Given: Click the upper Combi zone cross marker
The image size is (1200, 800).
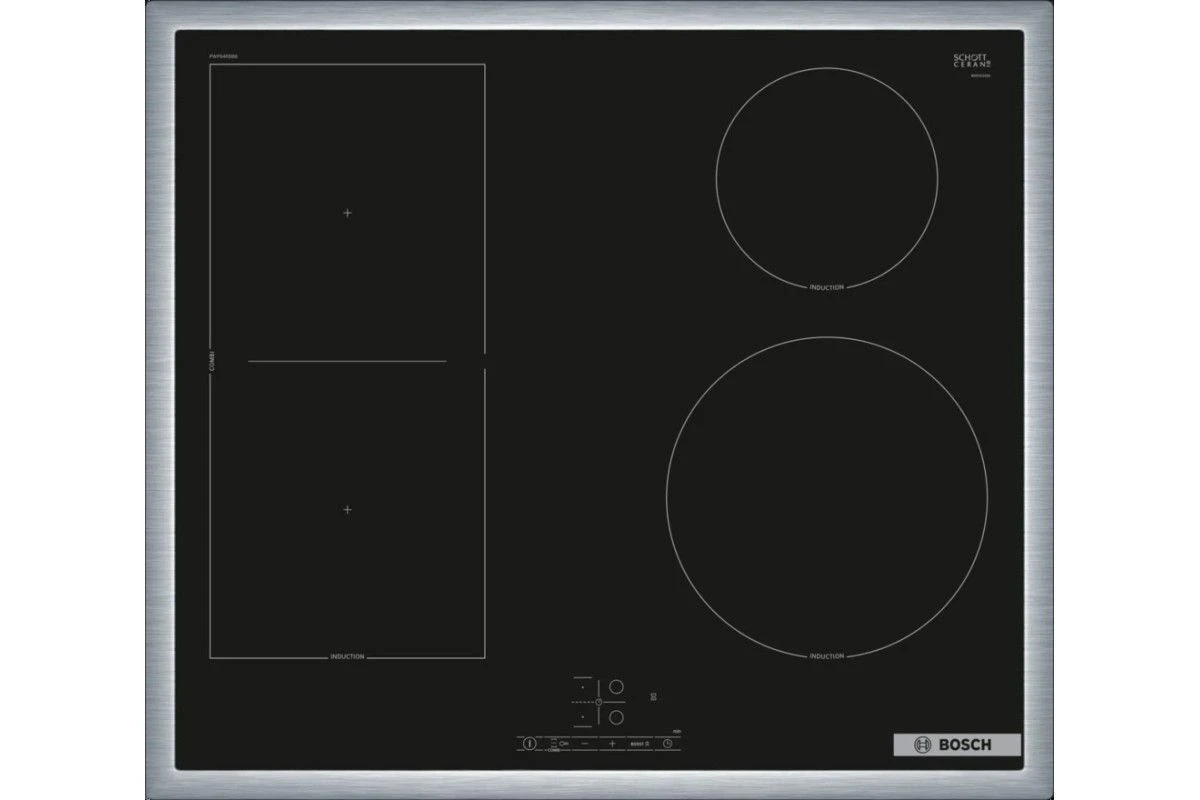Looking at the screenshot, I should click(347, 213).
